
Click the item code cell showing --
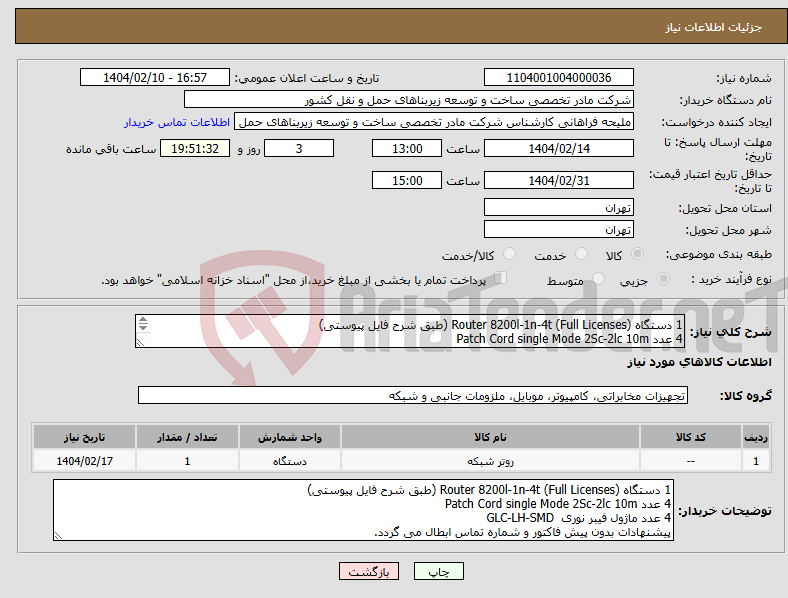(x=691, y=461)
